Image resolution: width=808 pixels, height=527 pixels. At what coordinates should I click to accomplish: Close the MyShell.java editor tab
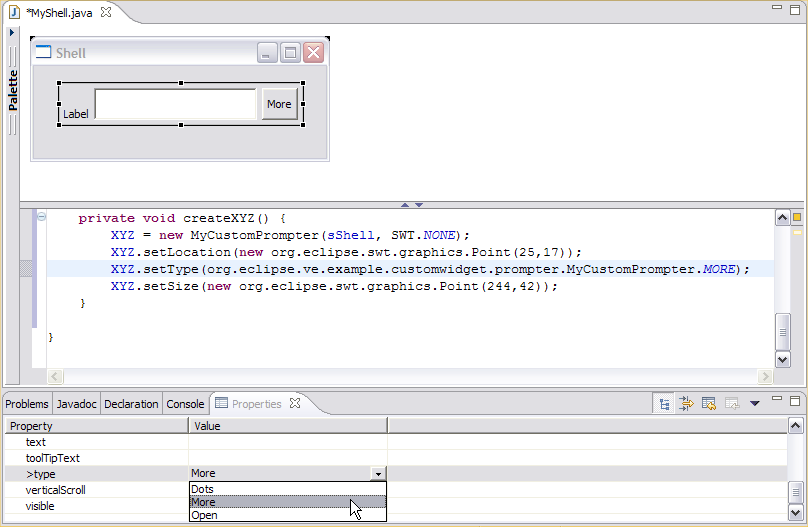click(106, 12)
